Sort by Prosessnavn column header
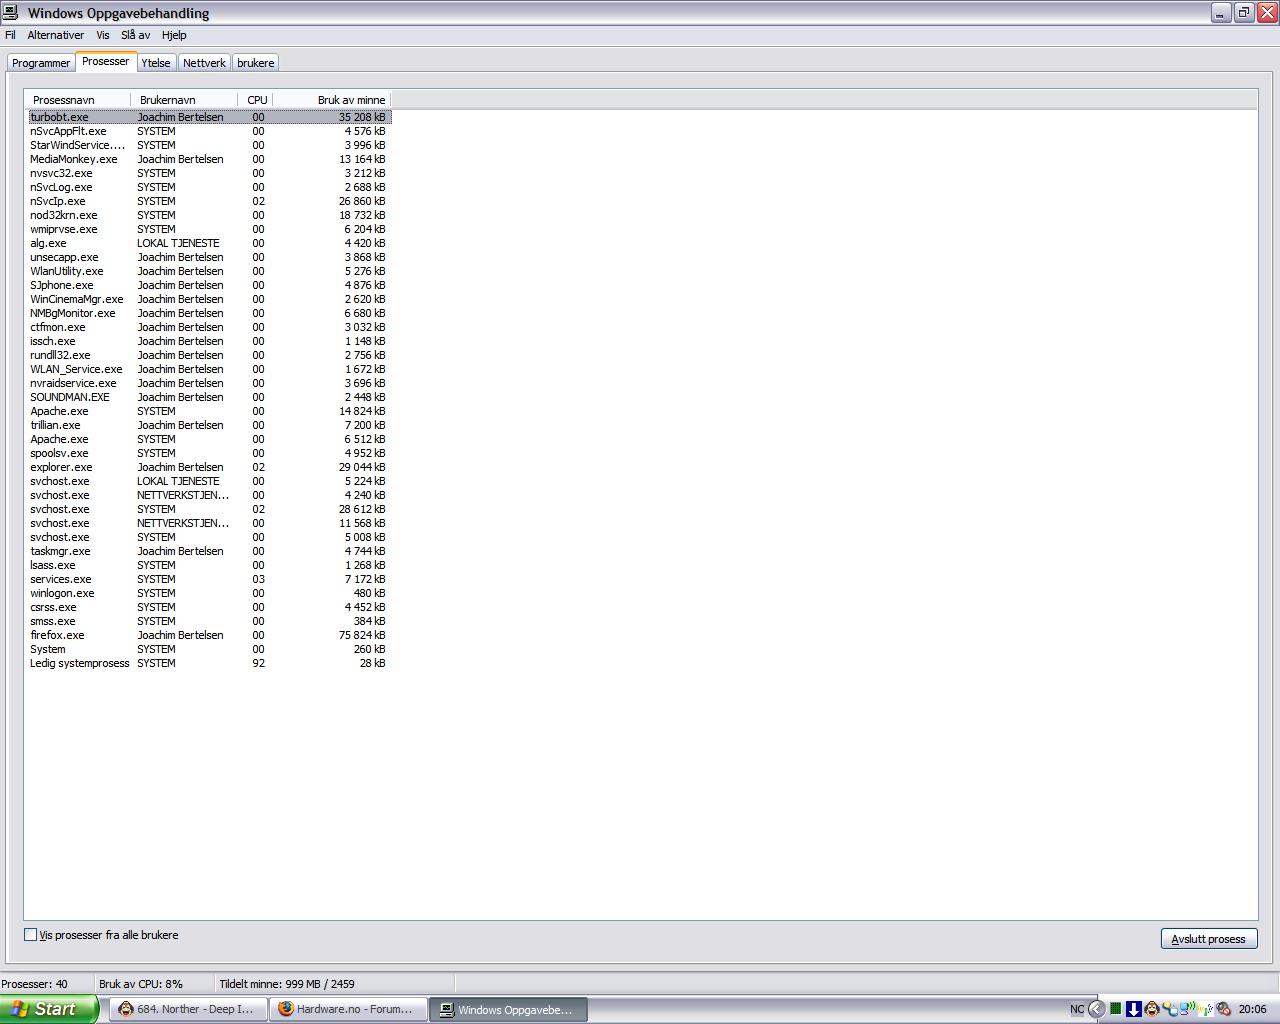 pos(78,100)
